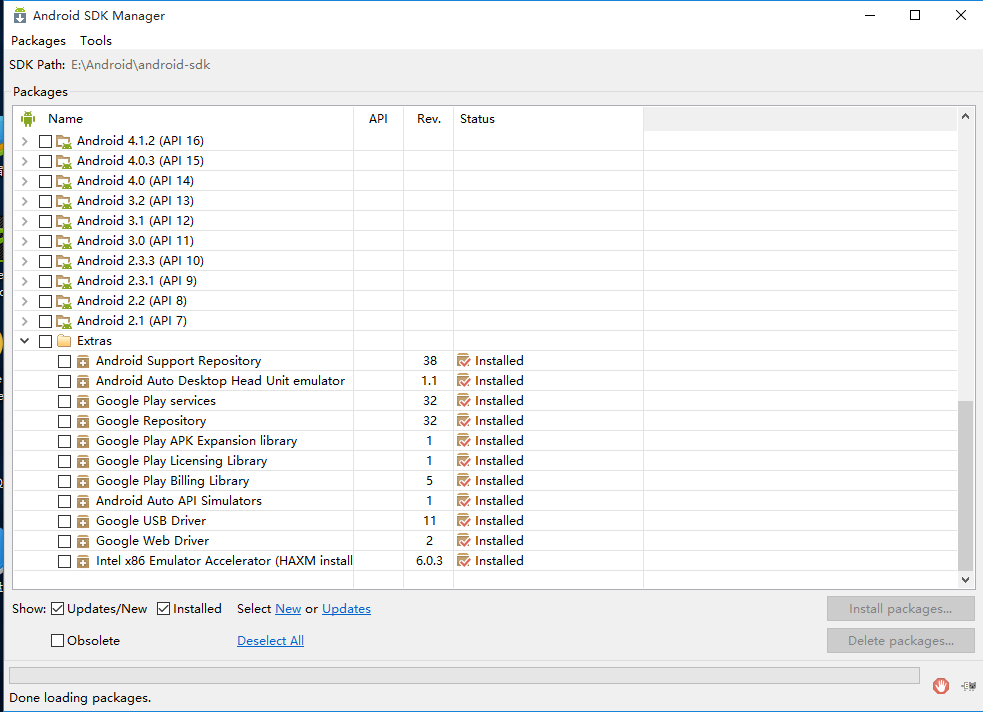This screenshot has height=712, width=983.
Task: Click the Intel x86 Emulator Accelerator package icon
Action: [83, 562]
